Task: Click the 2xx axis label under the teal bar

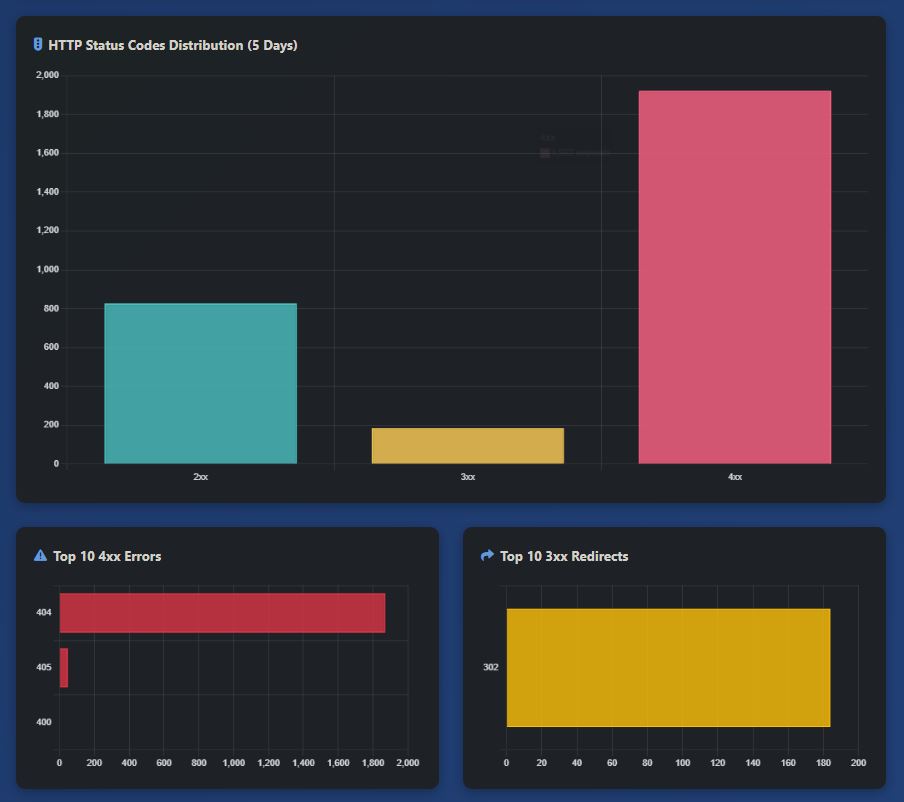Action: point(200,477)
